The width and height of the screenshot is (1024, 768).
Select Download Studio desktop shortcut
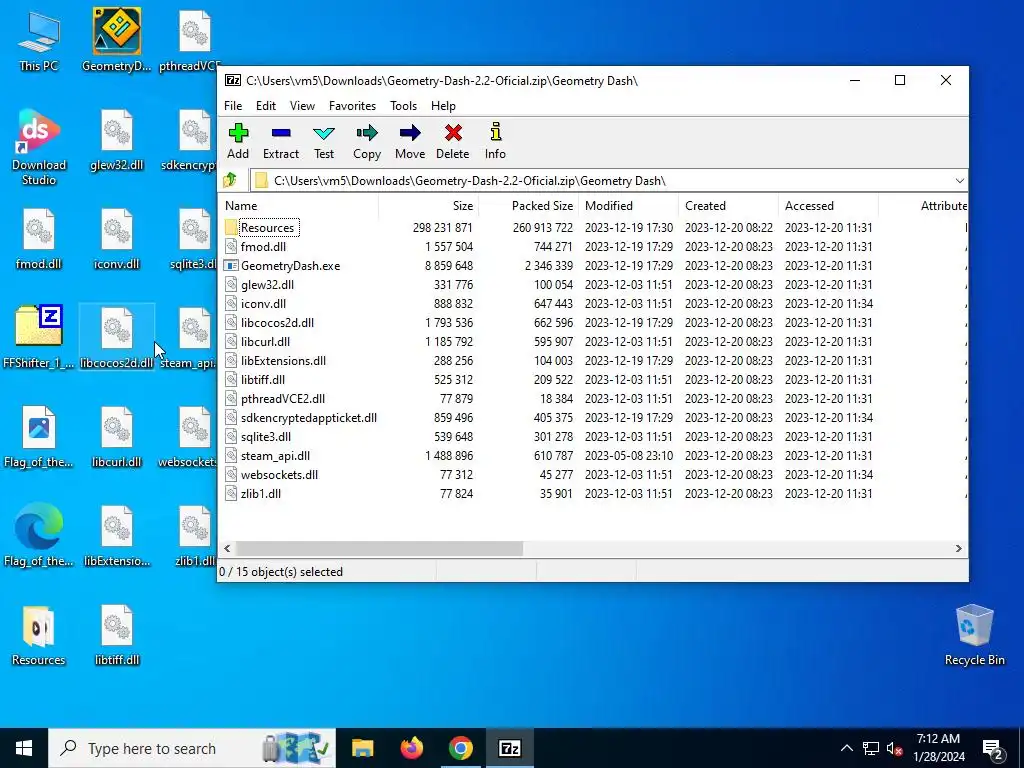[x=39, y=147]
